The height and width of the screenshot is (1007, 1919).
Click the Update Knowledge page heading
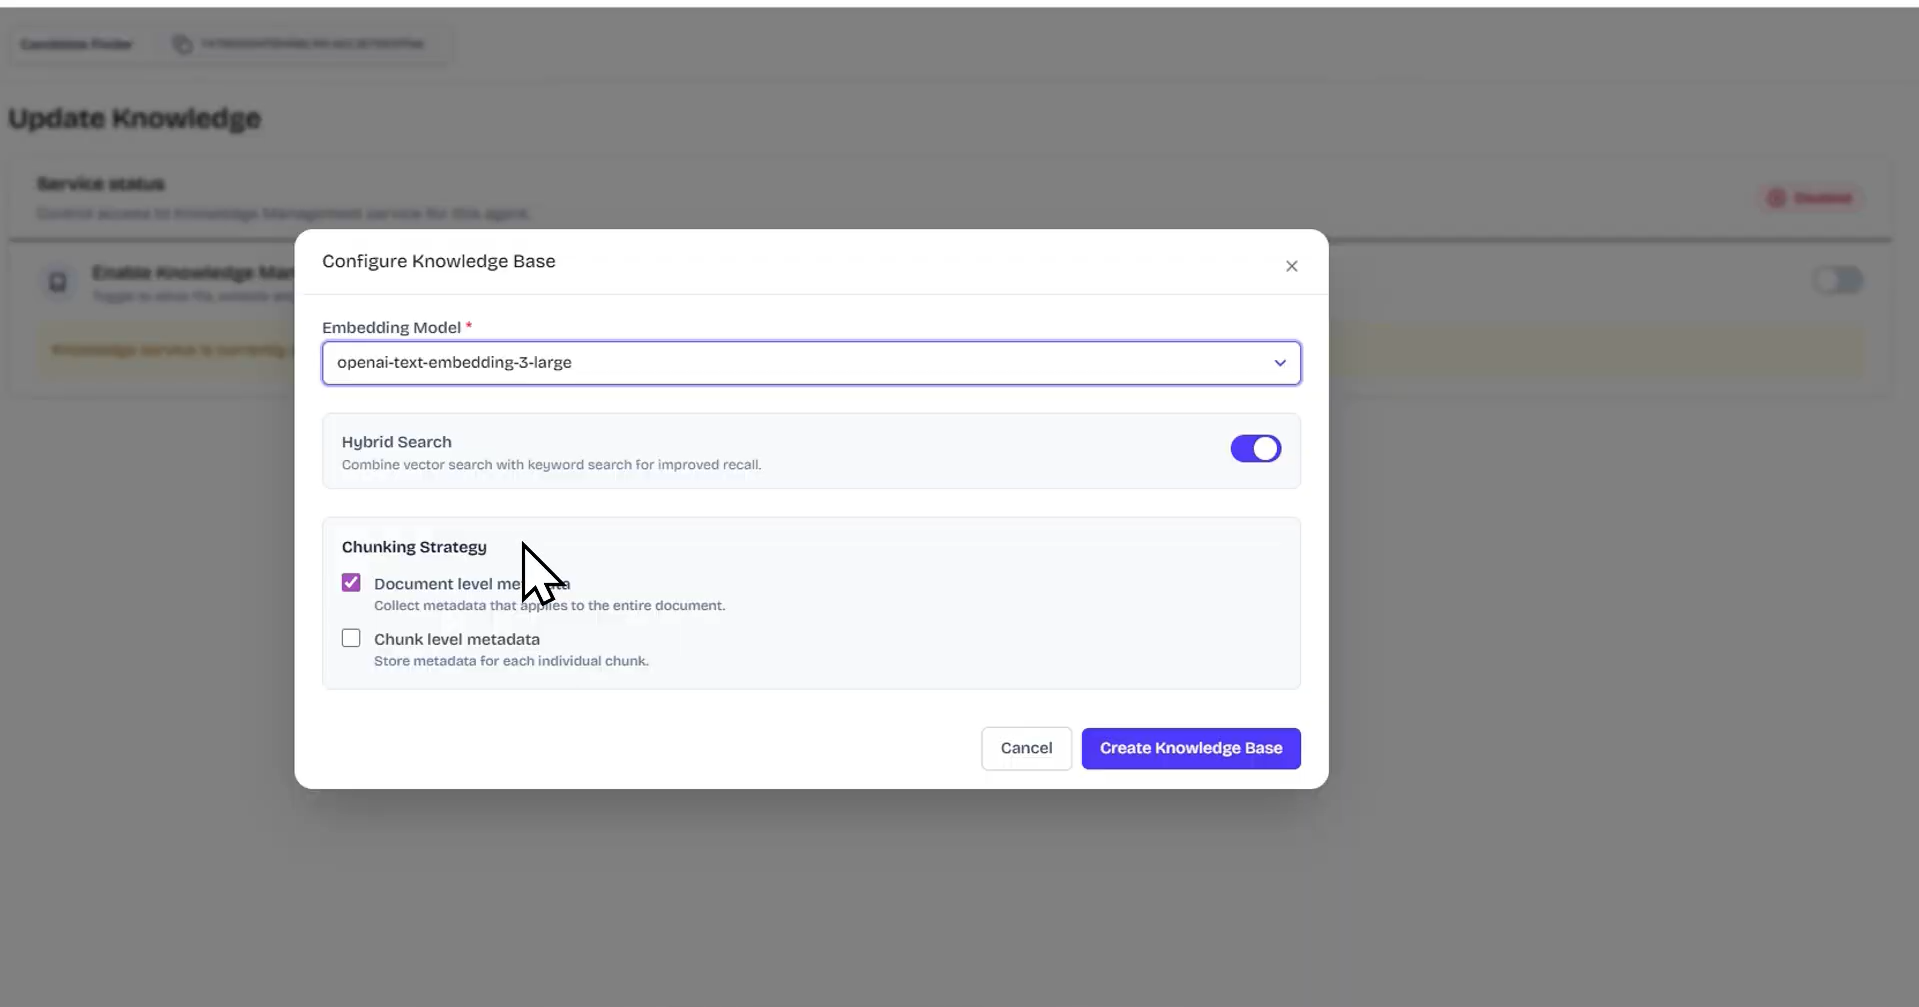click(x=135, y=118)
